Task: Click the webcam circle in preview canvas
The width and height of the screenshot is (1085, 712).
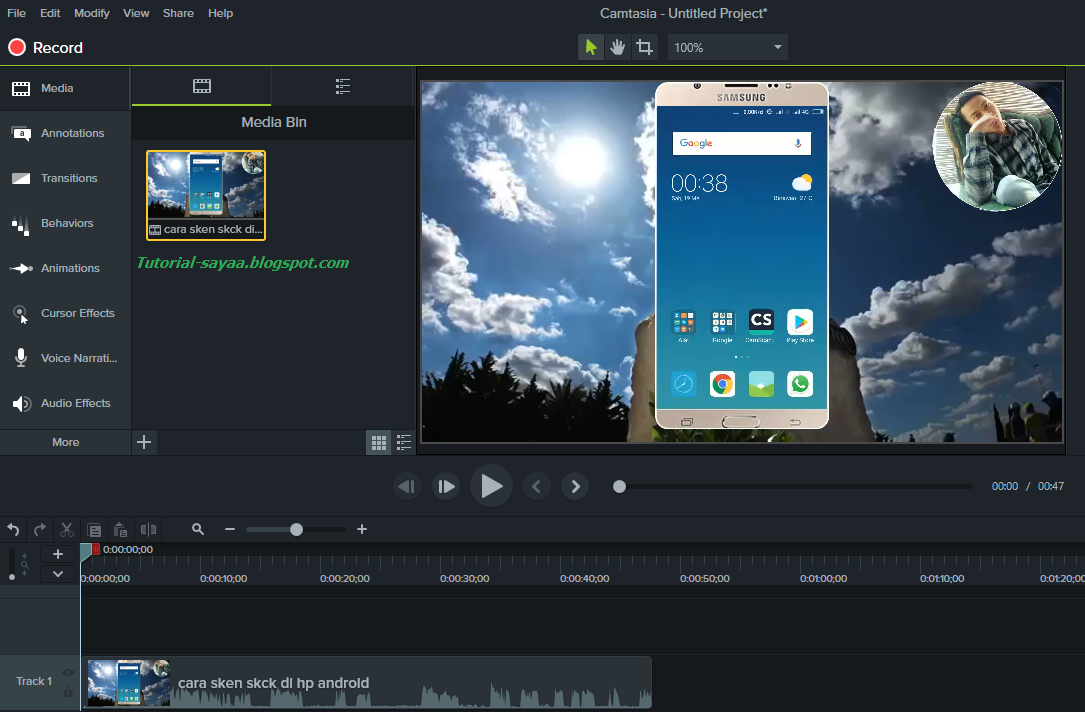Action: [x=997, y=146]
